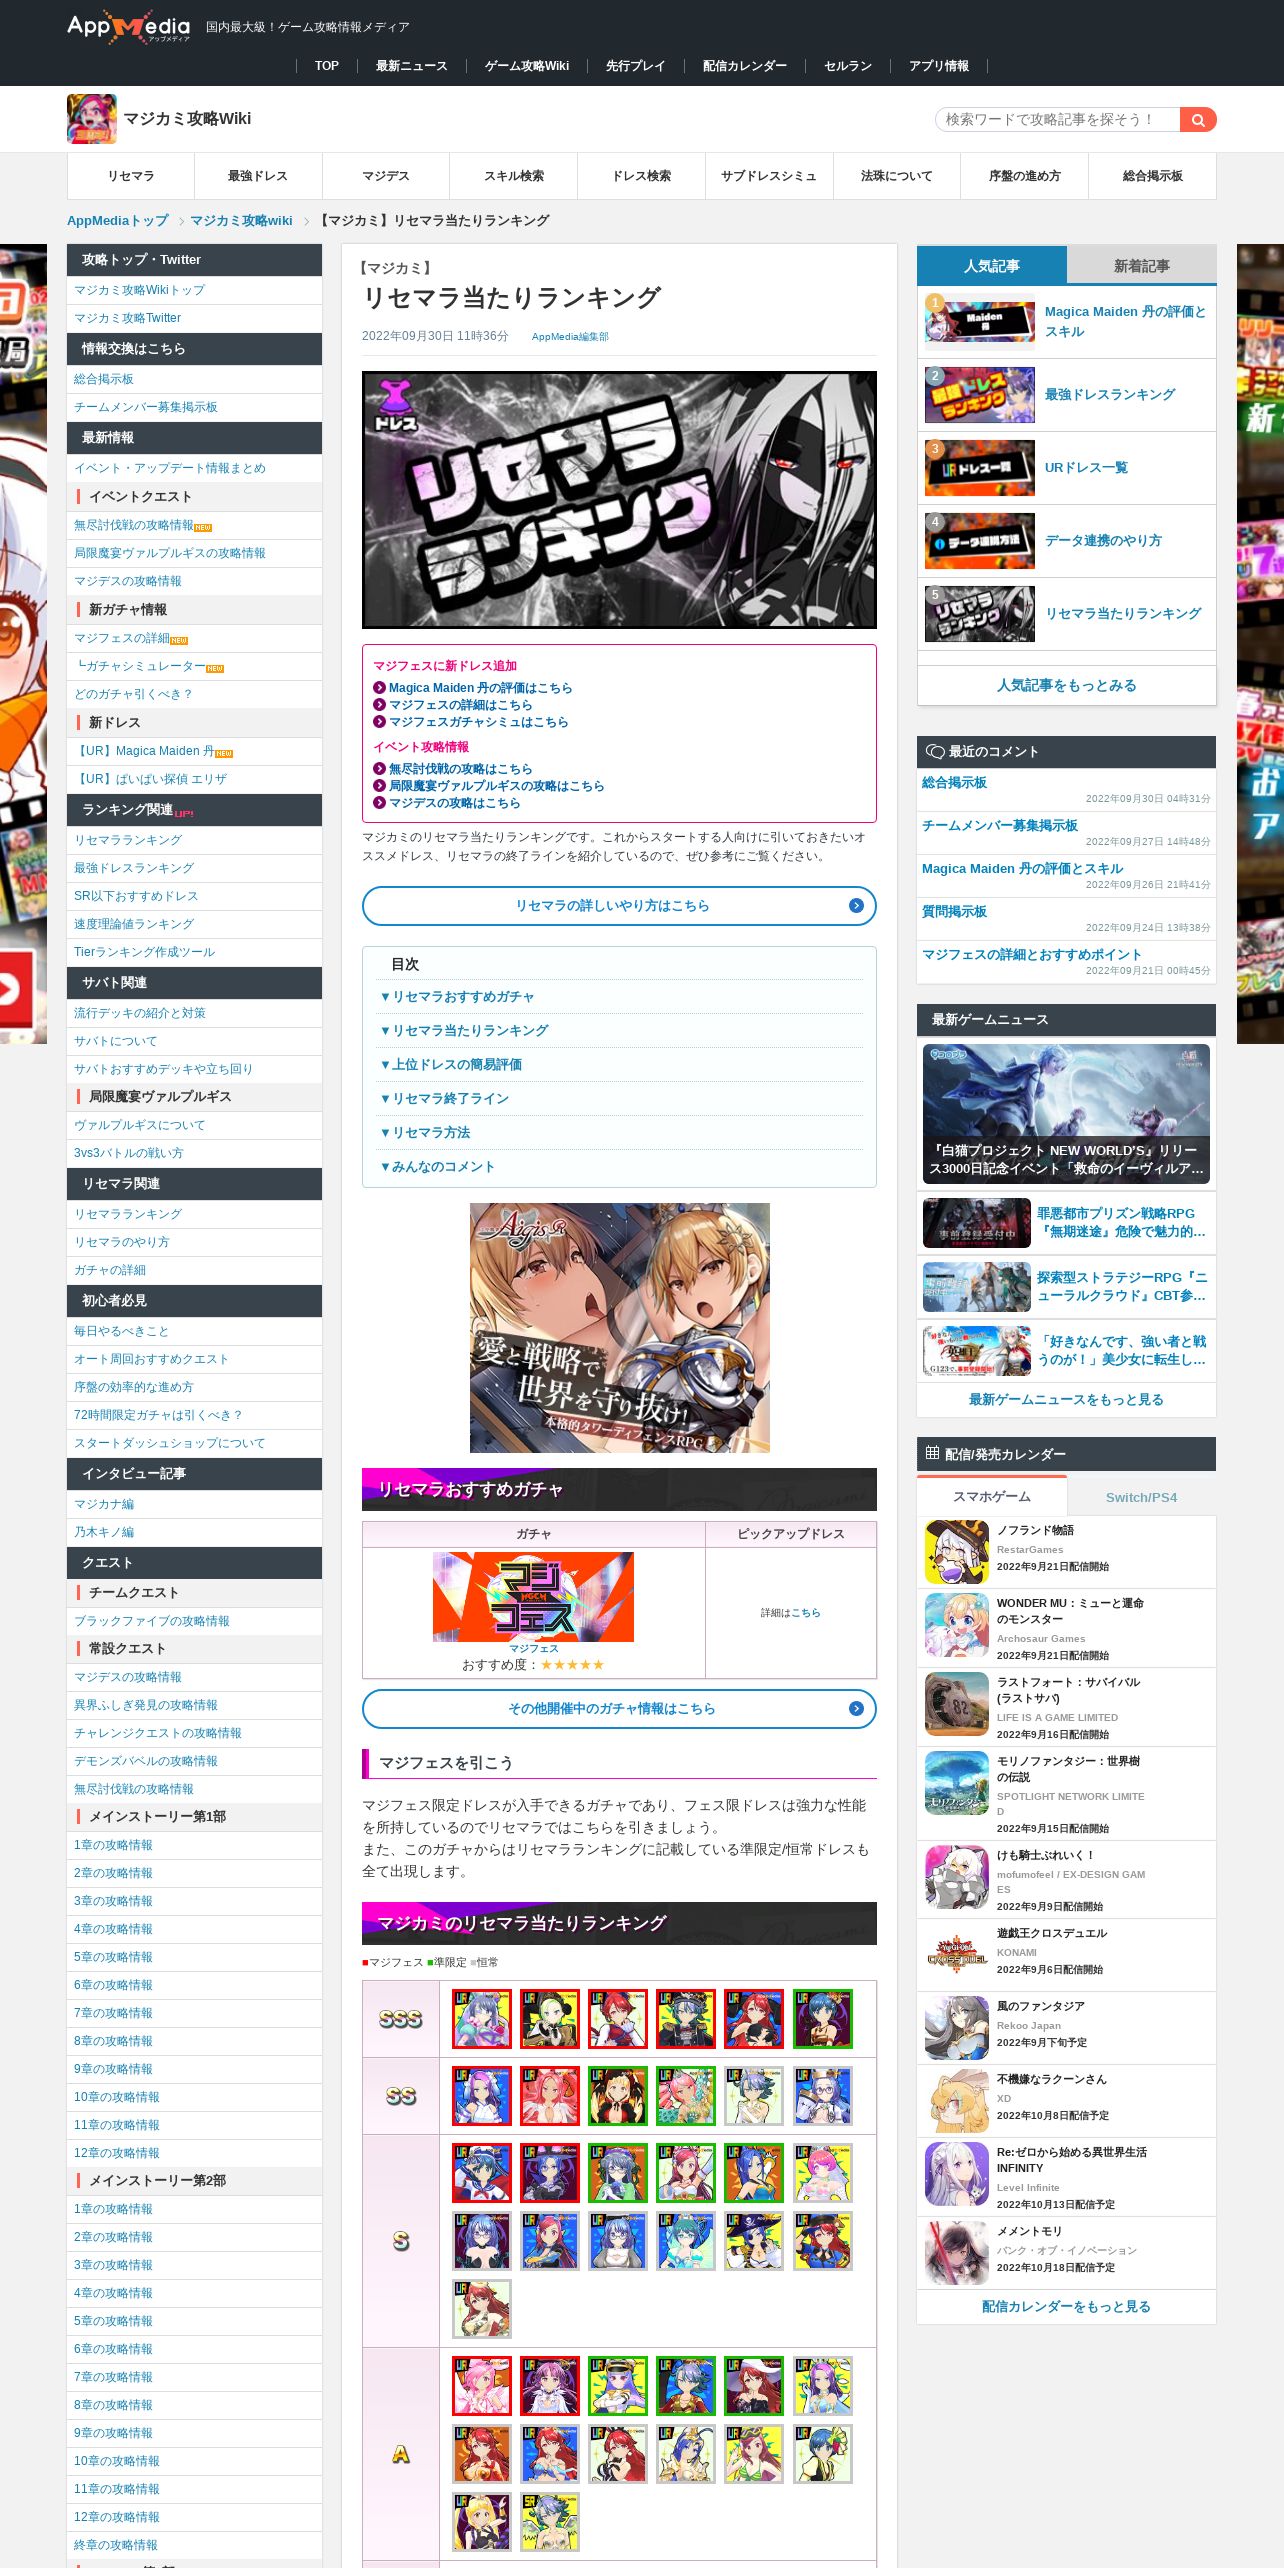Viewport: 1284px width, 2568px height.
Task: Jump to 上位ドレスの簡易評価 in contents
Action: point(451,1065)
